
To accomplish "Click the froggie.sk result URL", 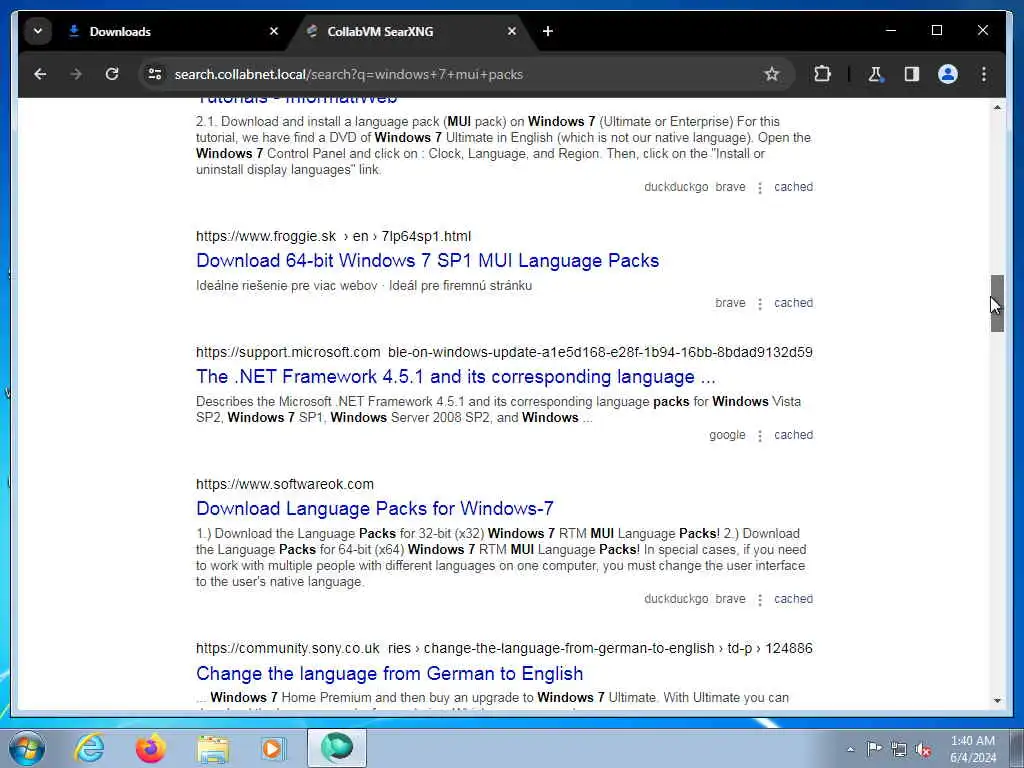I will tap(333, 236).
